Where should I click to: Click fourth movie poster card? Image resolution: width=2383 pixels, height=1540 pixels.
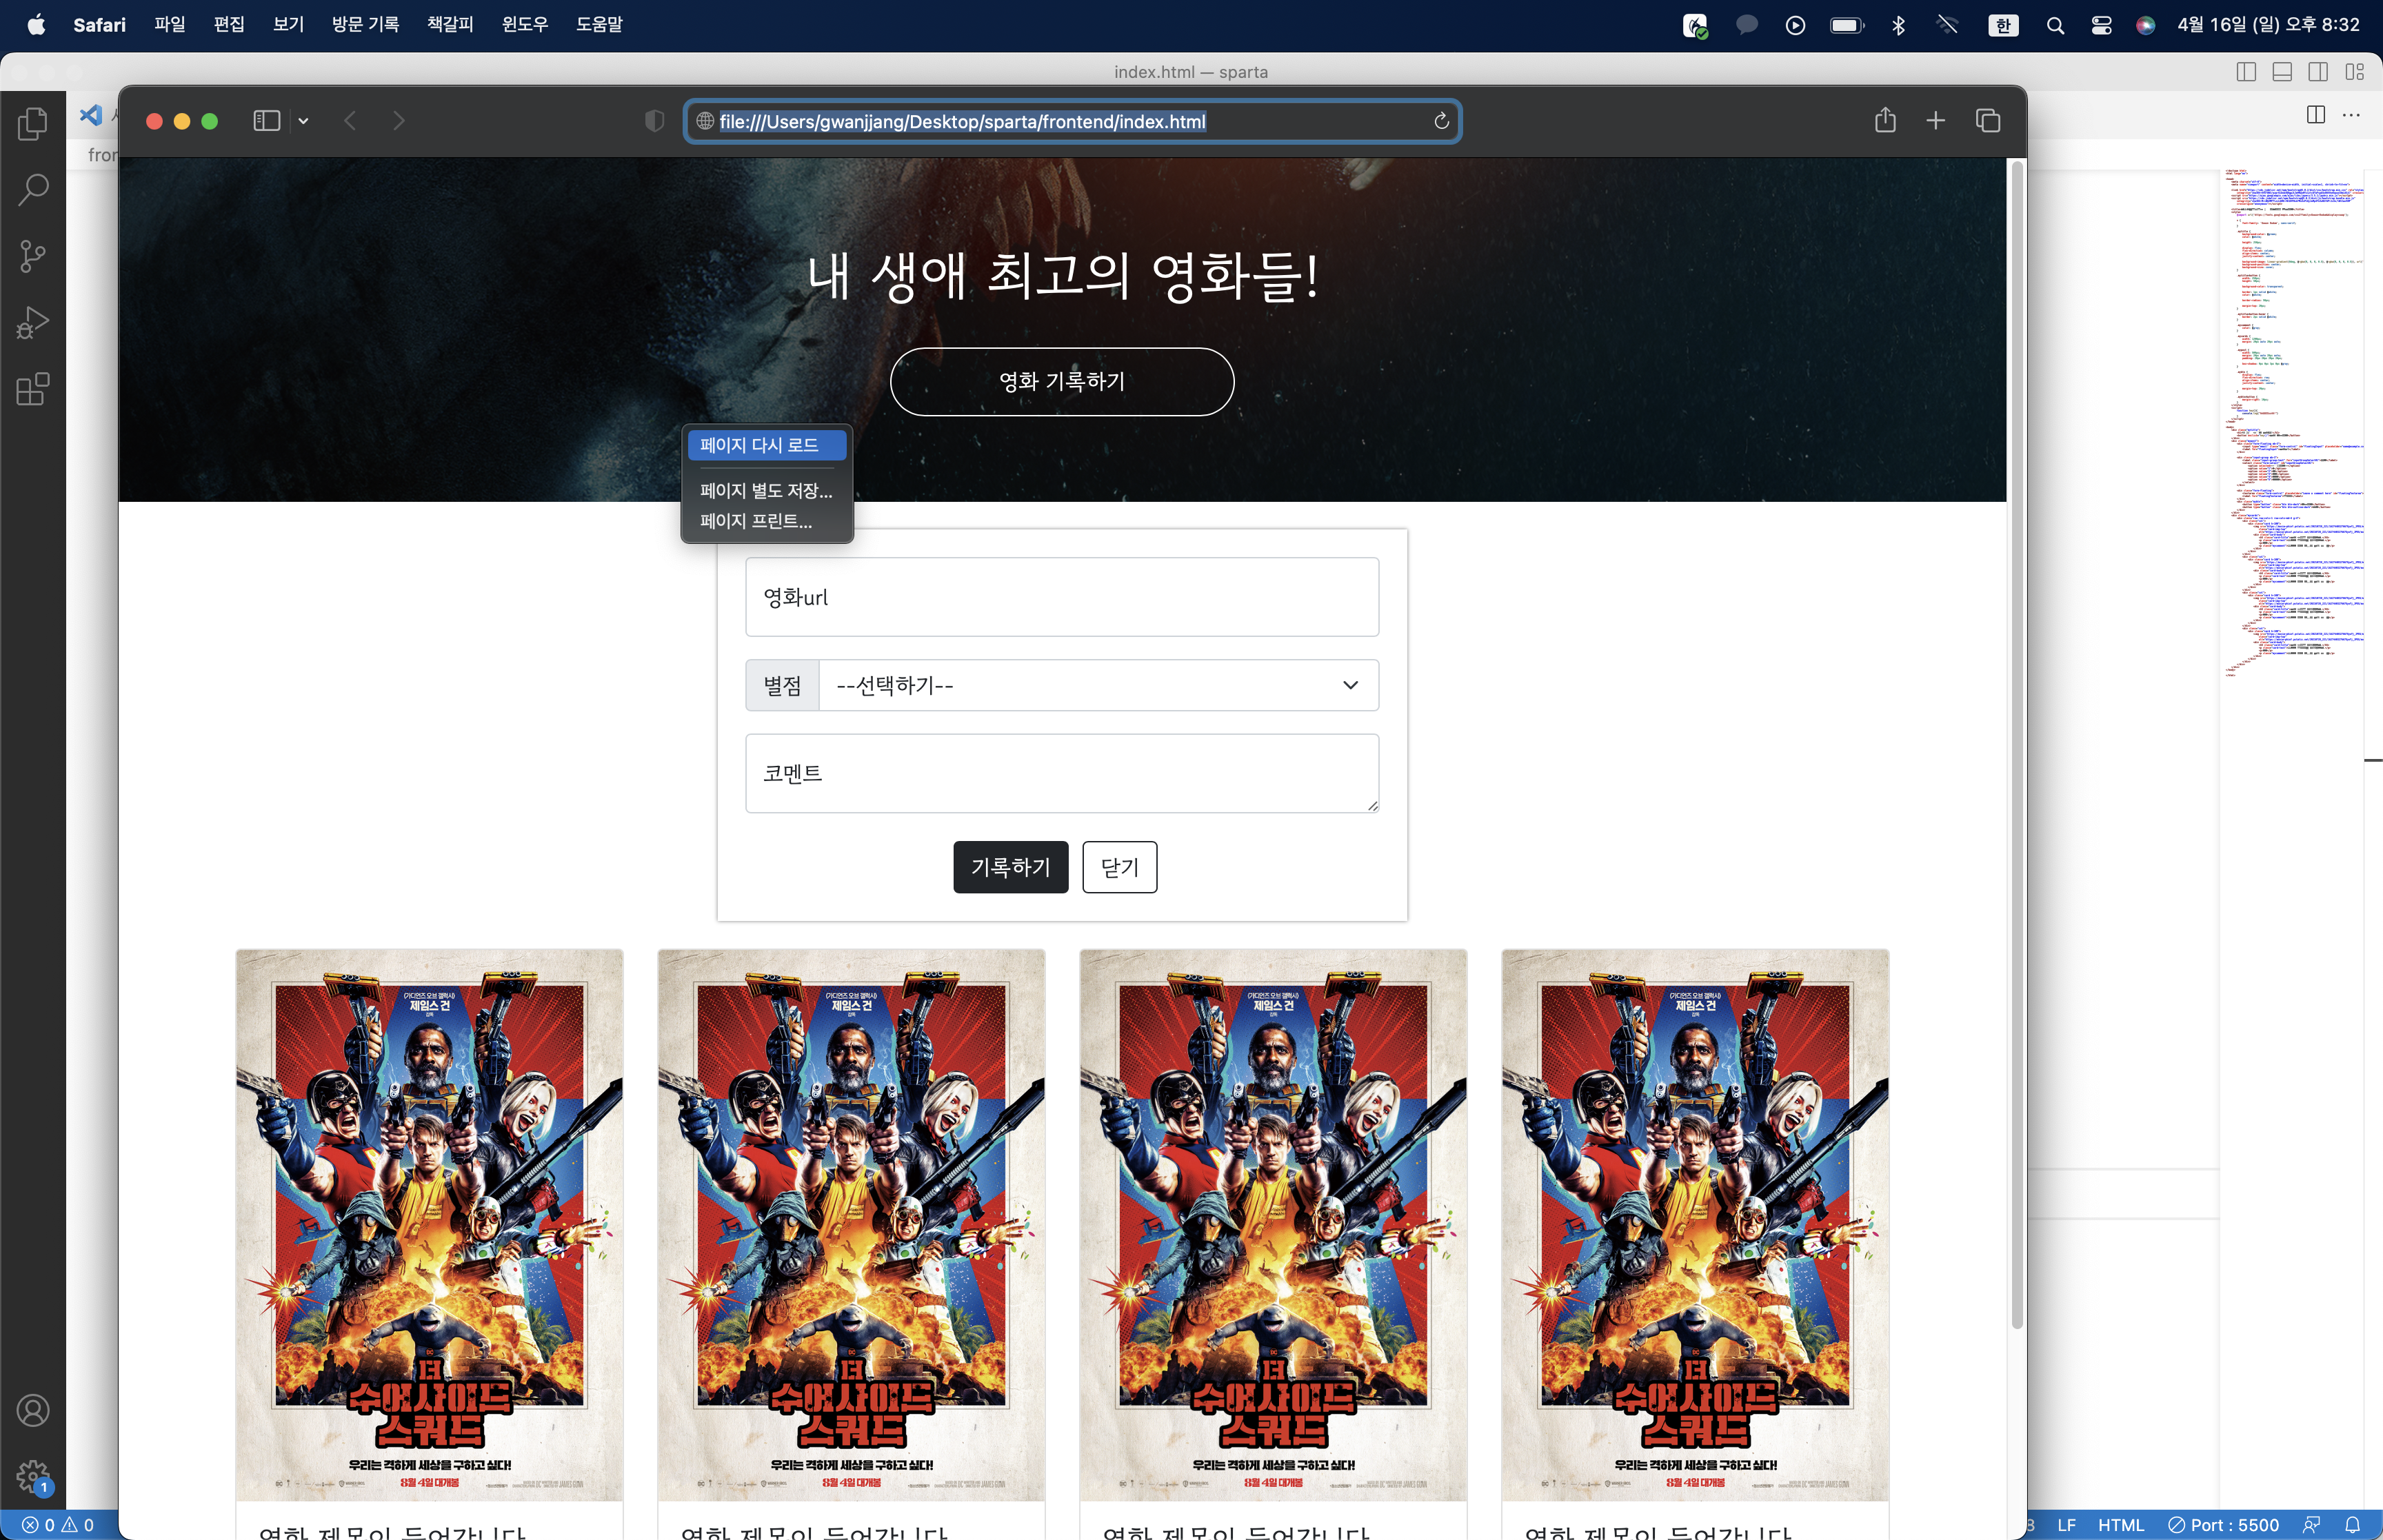(x=1695, y=1225)
